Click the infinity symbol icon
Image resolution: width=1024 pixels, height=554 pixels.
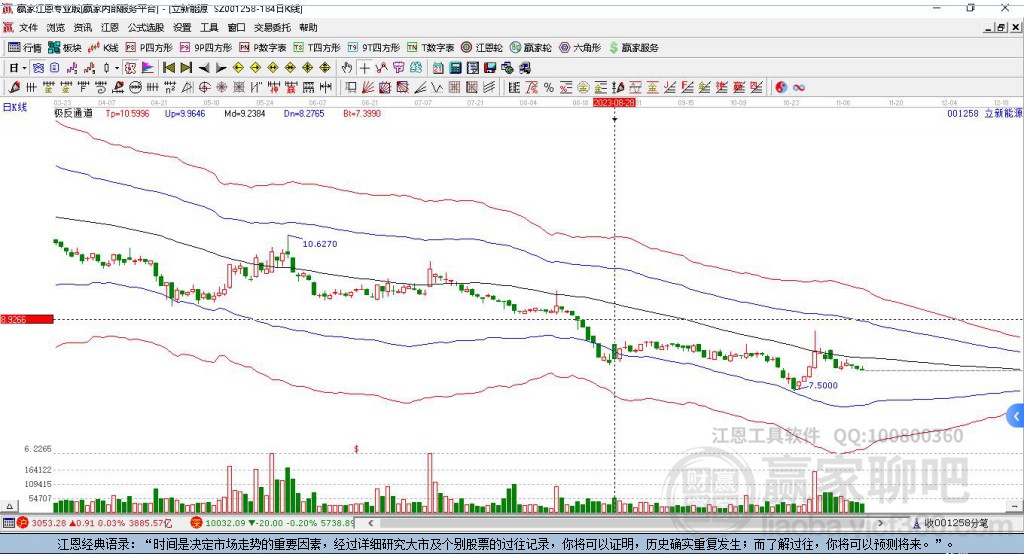[799, 88]
